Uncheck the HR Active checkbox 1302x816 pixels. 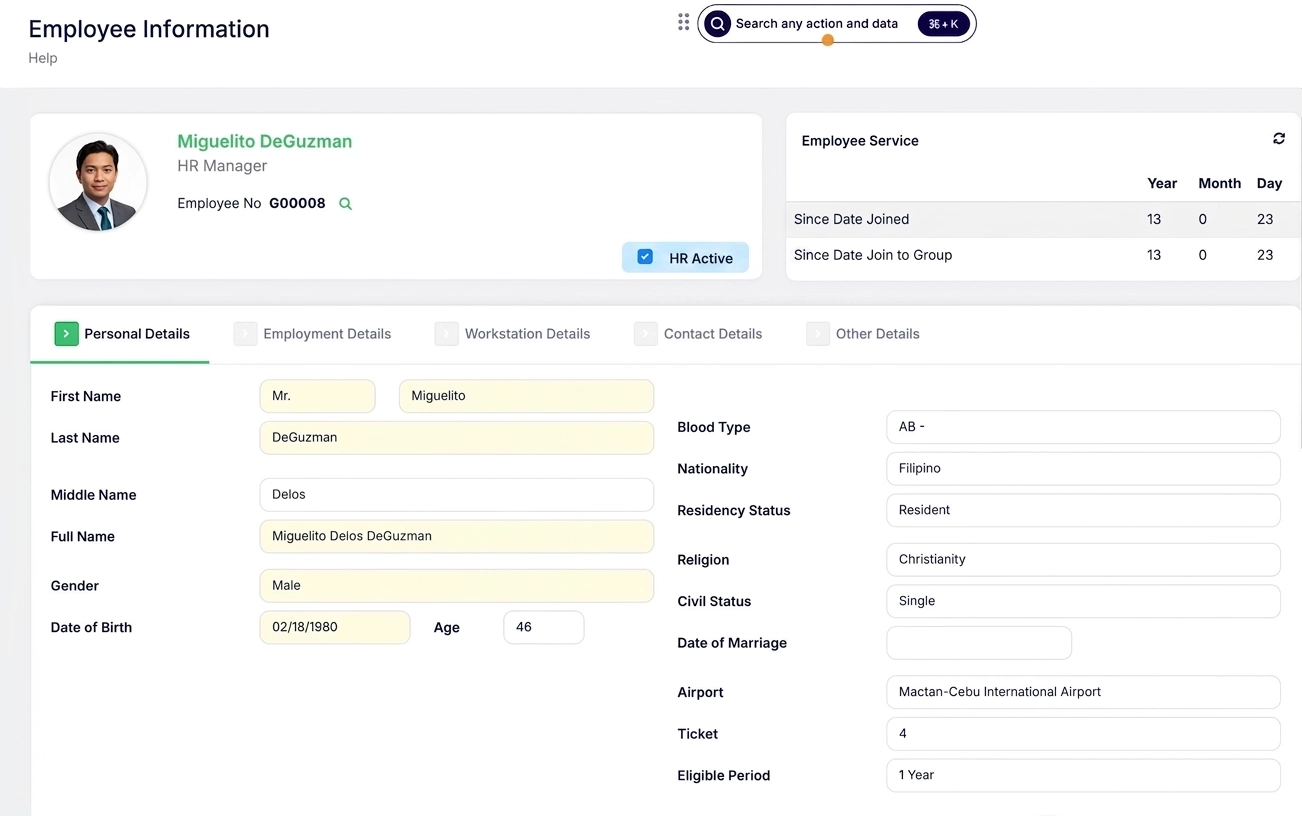[645, 257]
